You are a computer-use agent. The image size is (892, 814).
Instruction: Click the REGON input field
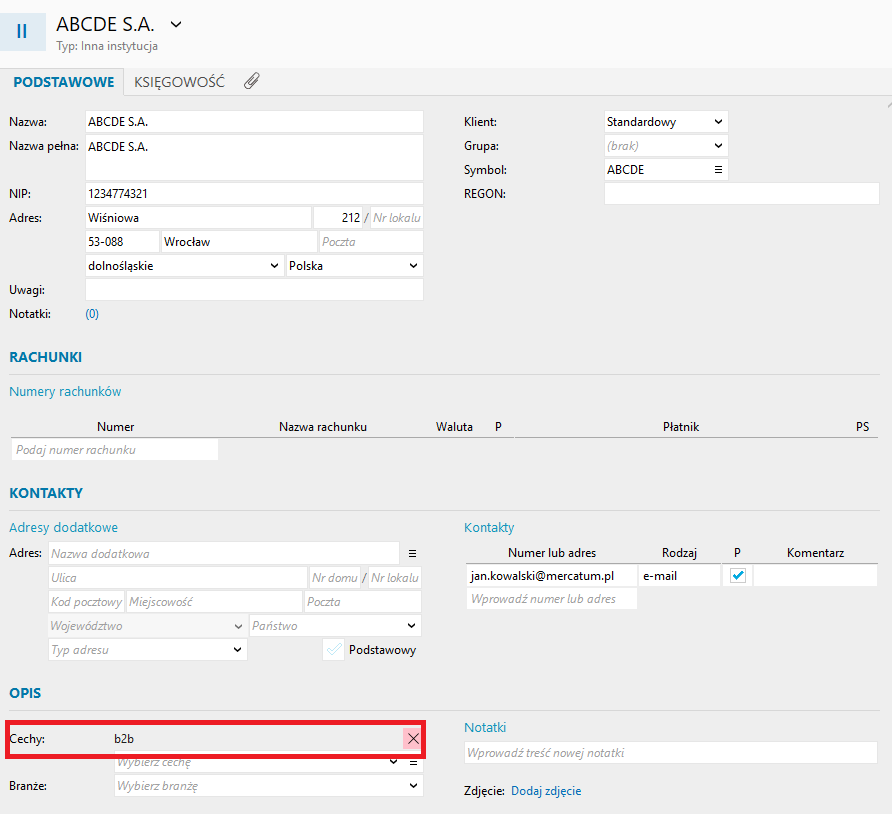click(741, 194)
